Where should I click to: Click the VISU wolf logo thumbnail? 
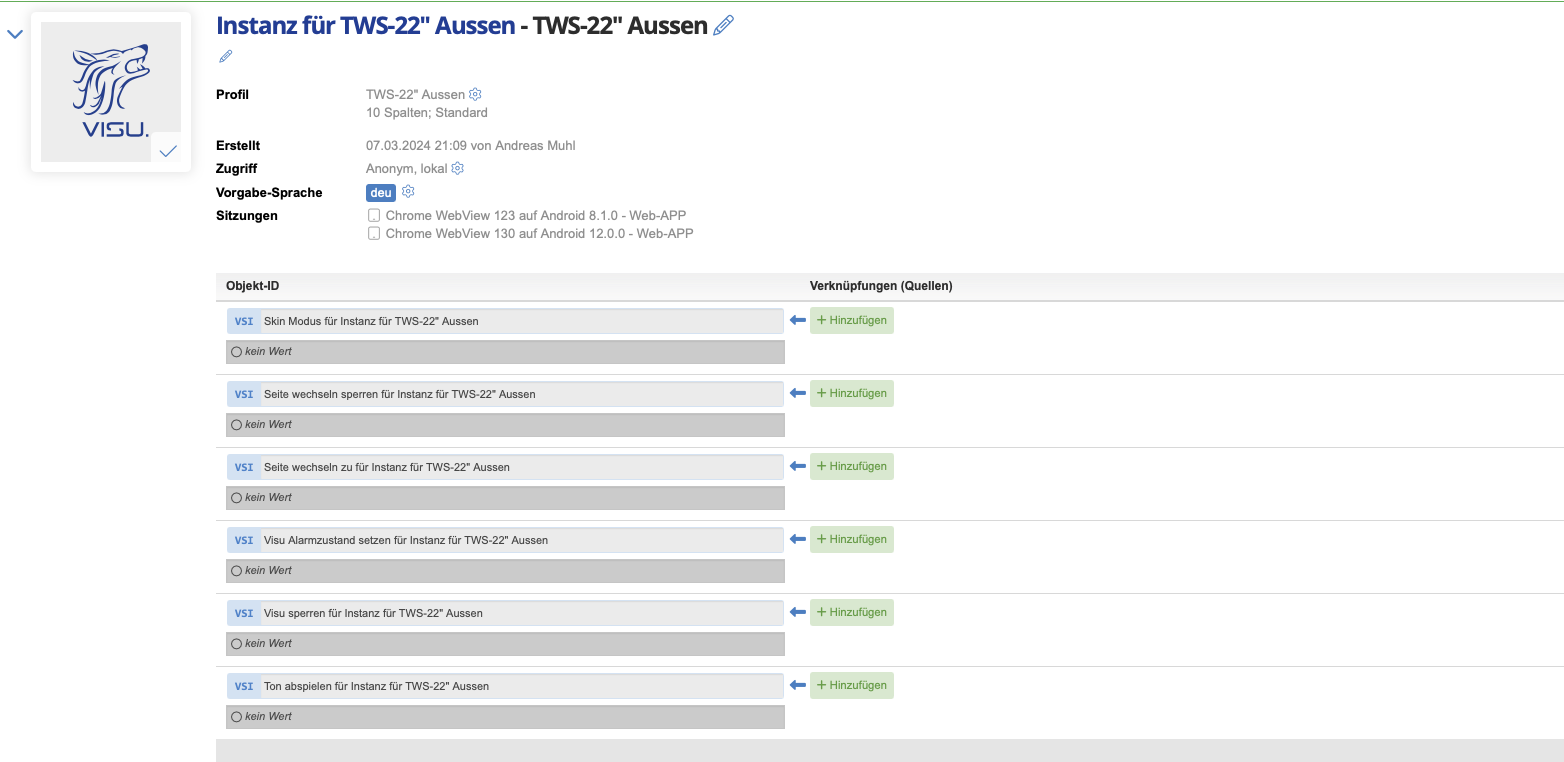110,90
